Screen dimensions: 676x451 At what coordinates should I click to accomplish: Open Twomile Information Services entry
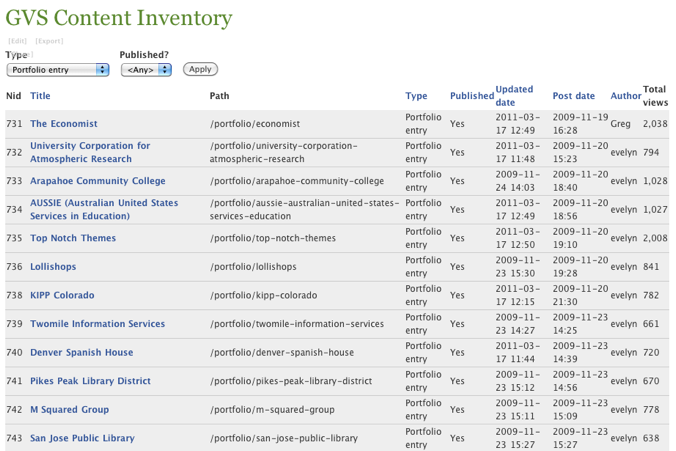coord(97,324)
